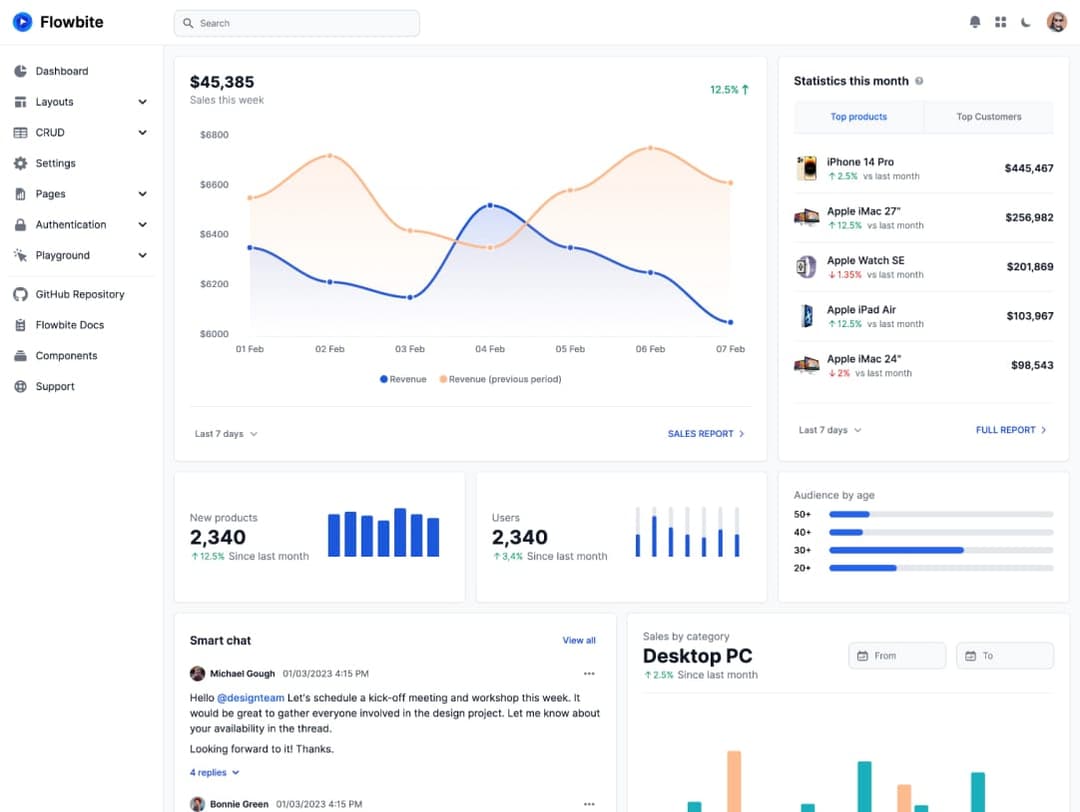Toggle dark mode with moon icon

pyautogui.click(x=1026, y=22)
